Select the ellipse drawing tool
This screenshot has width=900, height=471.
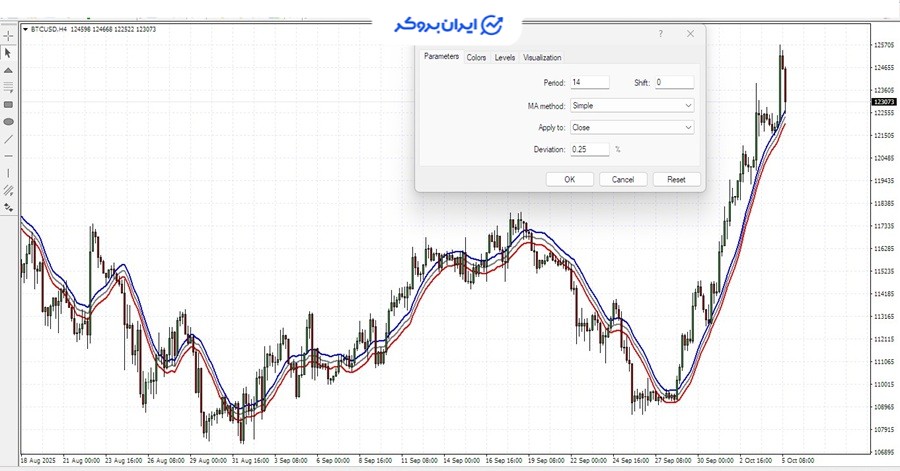pos(8,121)
